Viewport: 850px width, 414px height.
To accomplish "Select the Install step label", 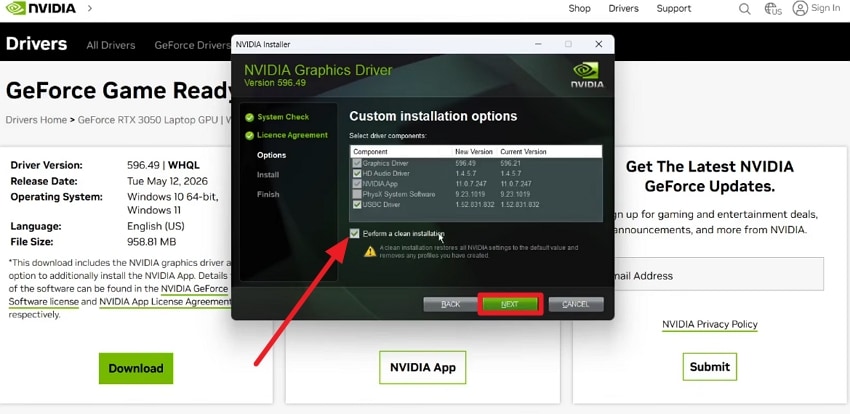I will click(x=268, y=175).
